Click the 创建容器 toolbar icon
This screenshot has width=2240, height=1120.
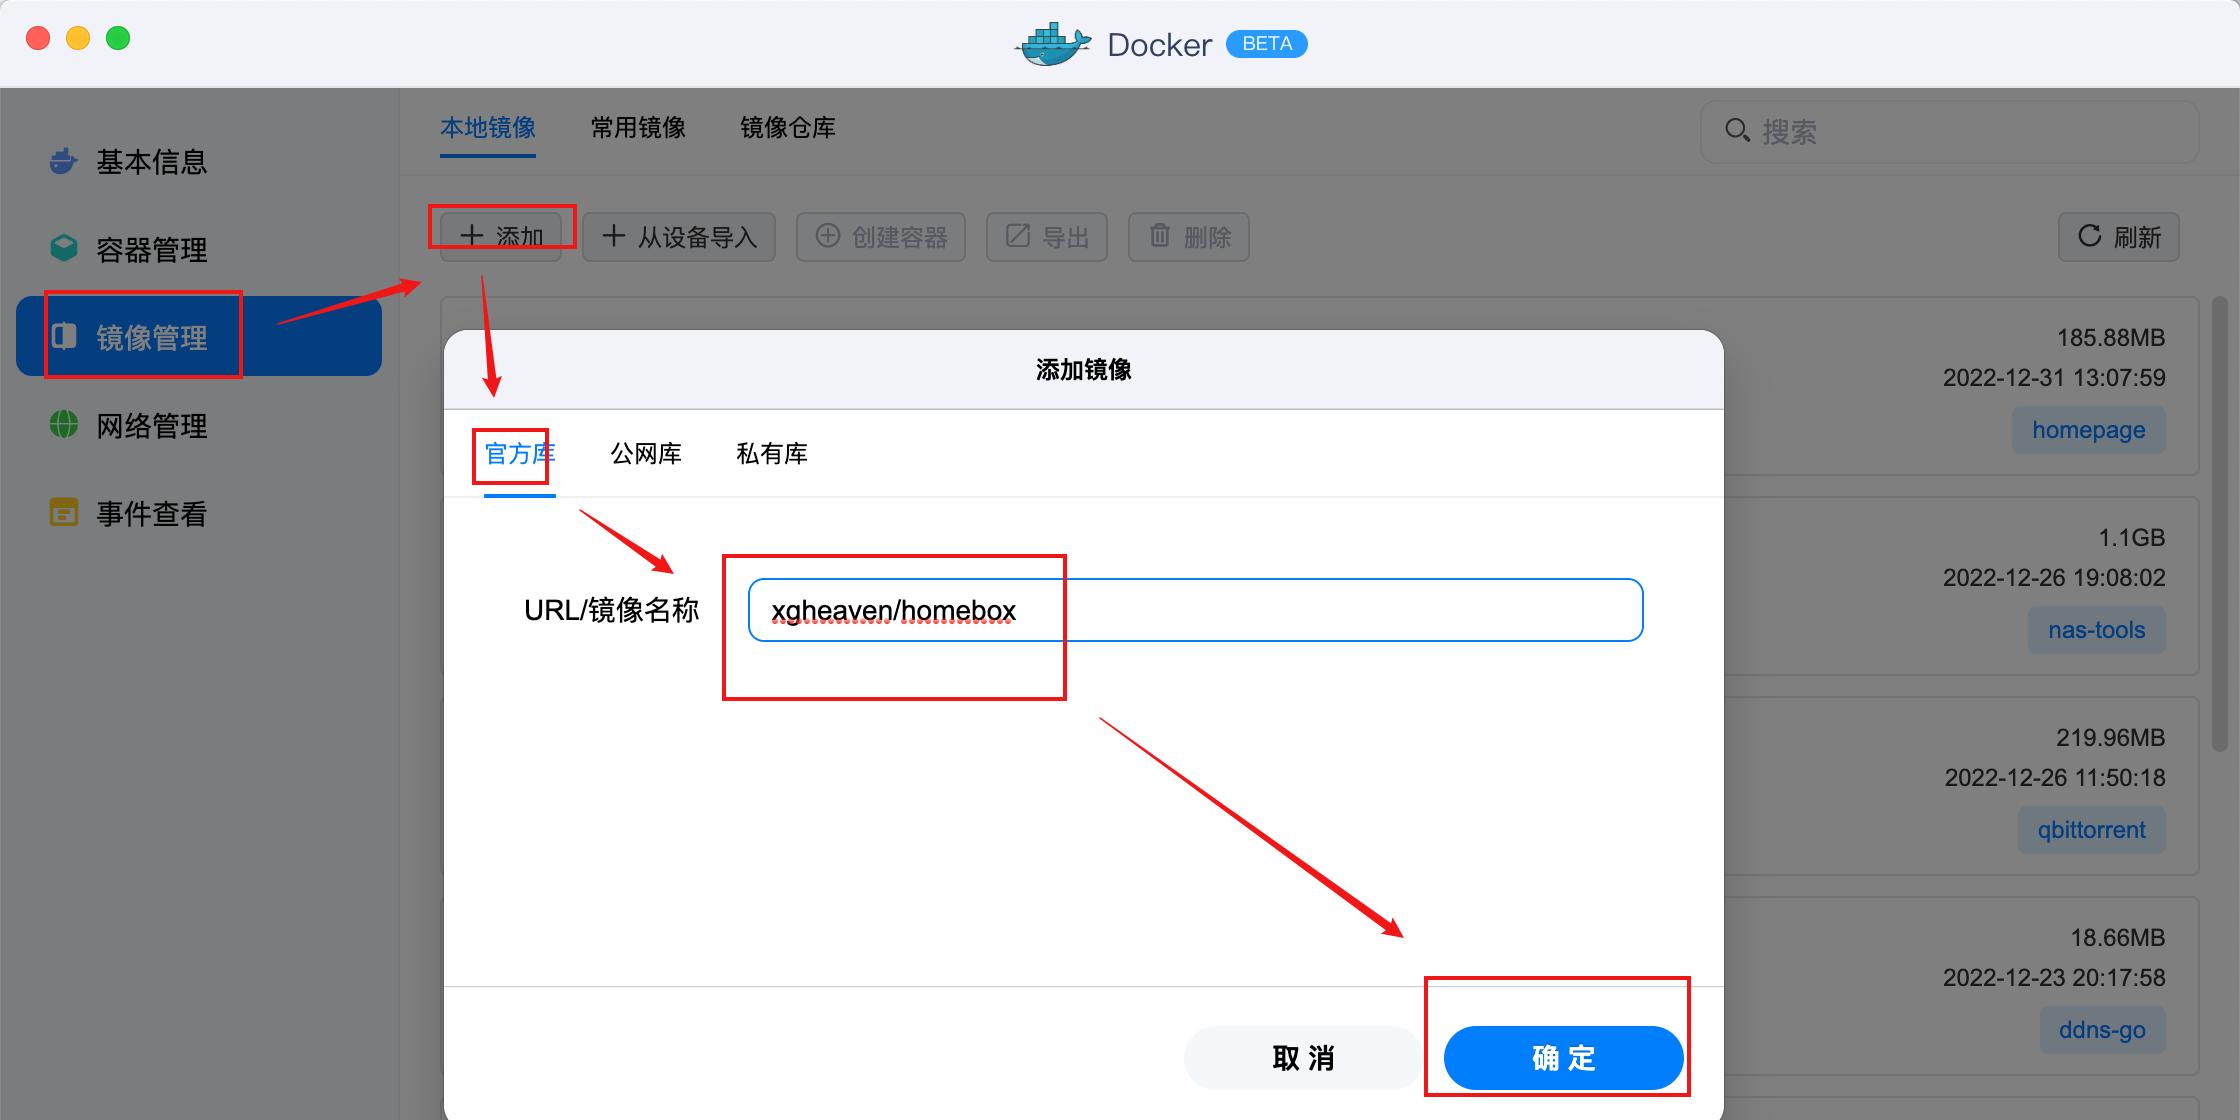(880, 237)
